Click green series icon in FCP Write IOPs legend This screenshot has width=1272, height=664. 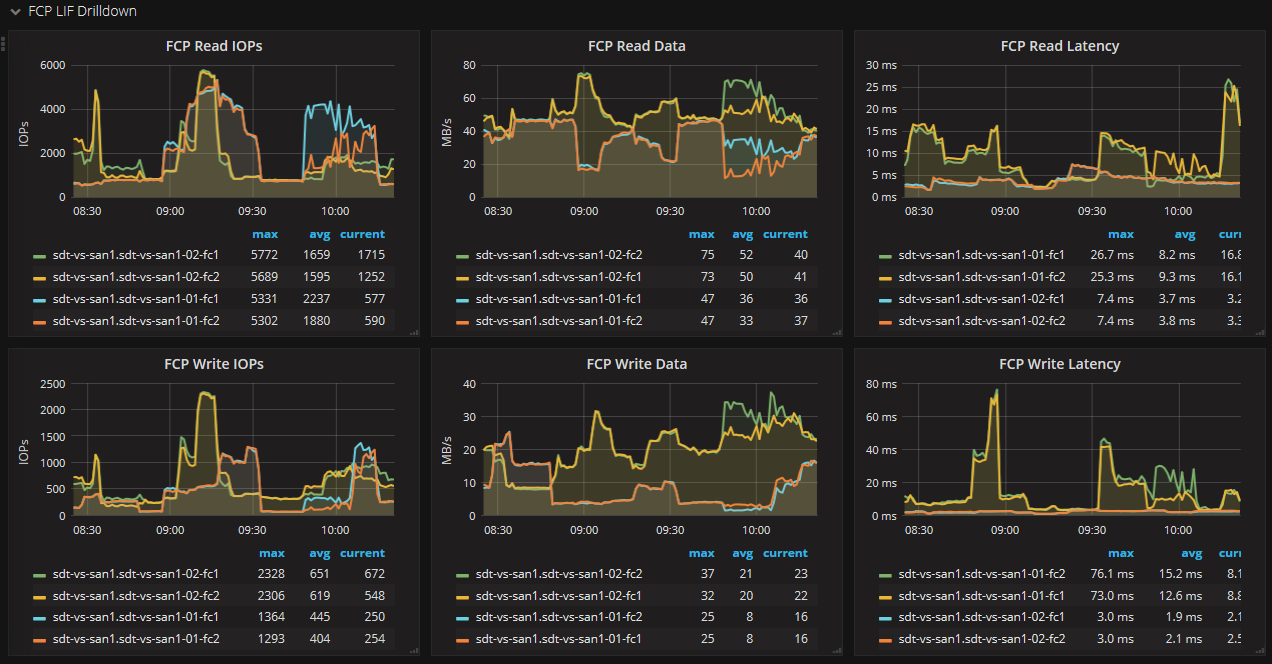[39, 575]
